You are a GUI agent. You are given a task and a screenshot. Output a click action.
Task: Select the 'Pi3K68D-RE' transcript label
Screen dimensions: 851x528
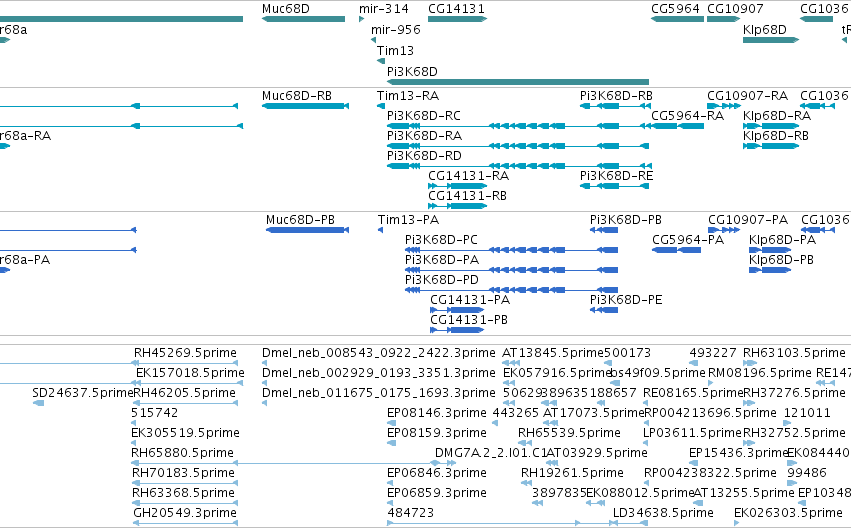tap(617, 176)
